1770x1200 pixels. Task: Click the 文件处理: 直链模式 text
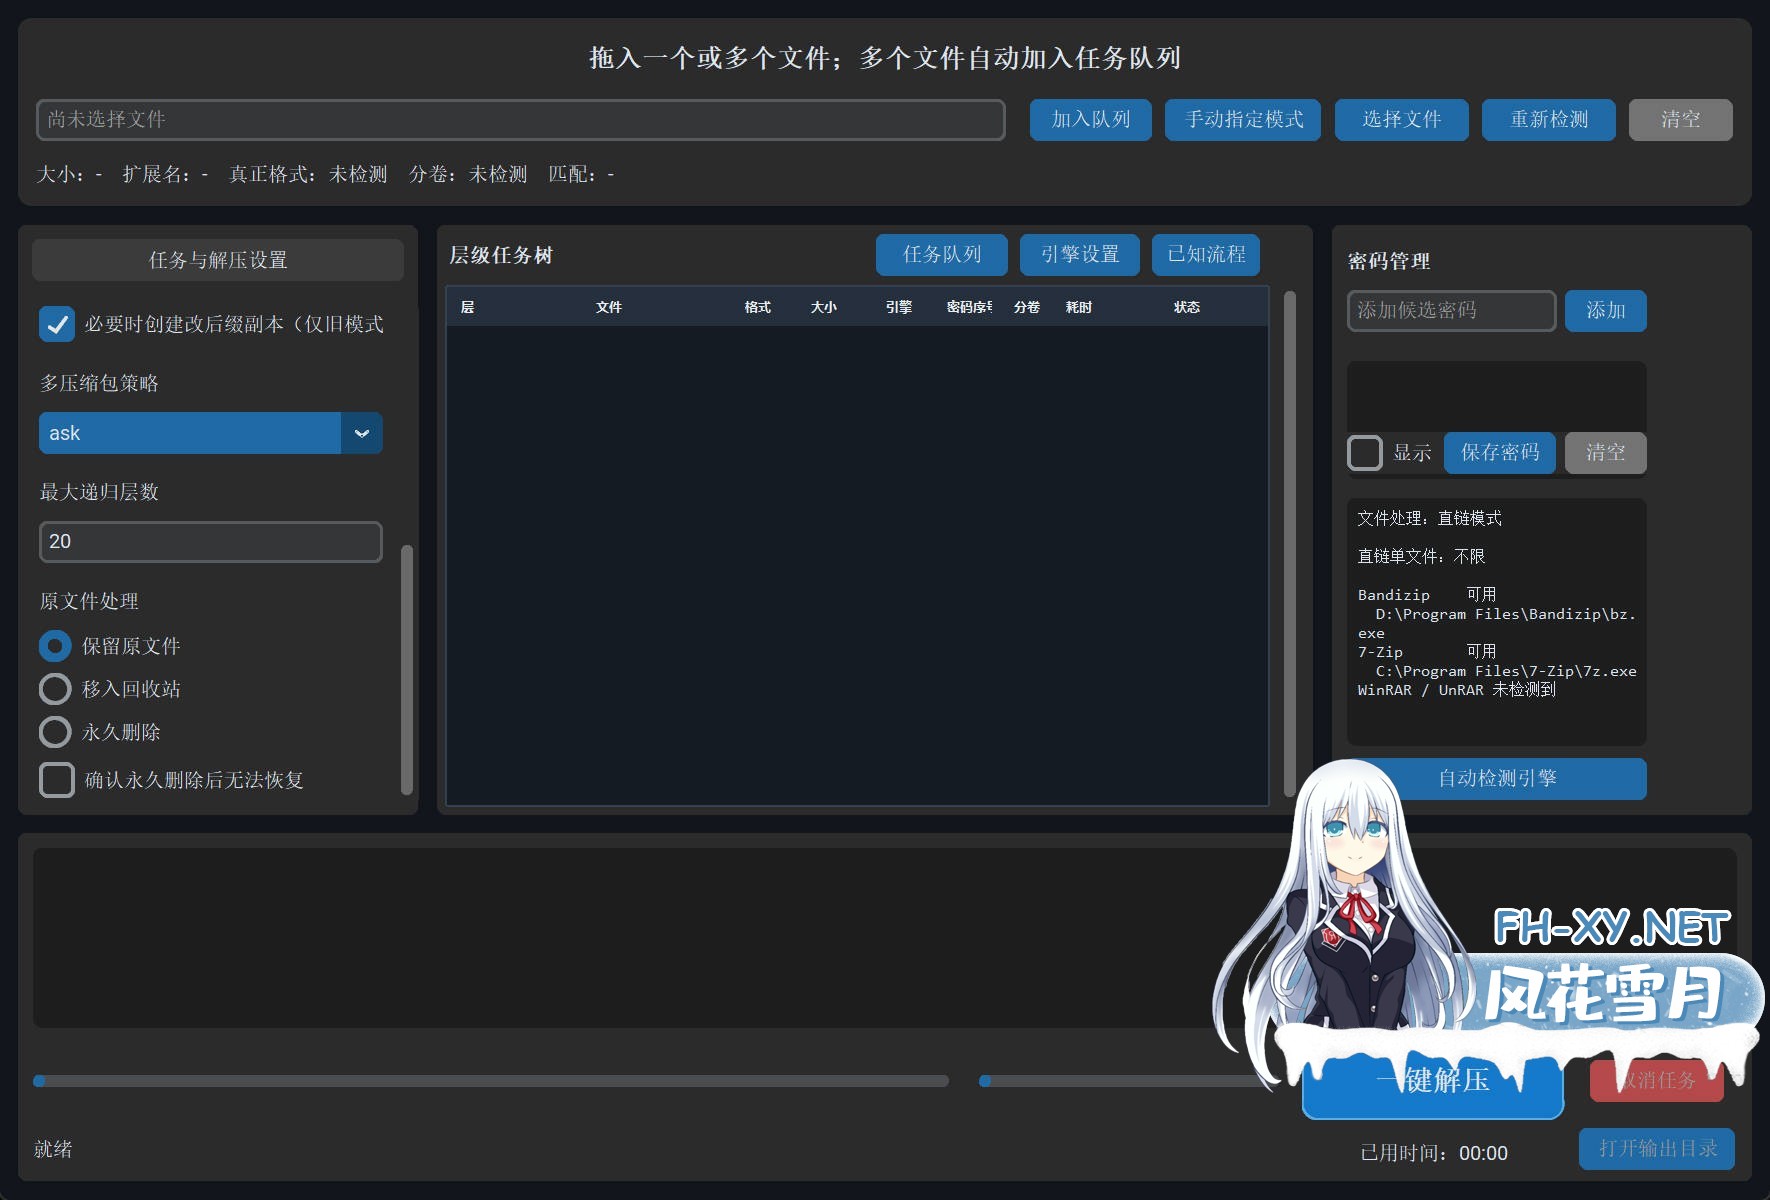click(1430, 519)
